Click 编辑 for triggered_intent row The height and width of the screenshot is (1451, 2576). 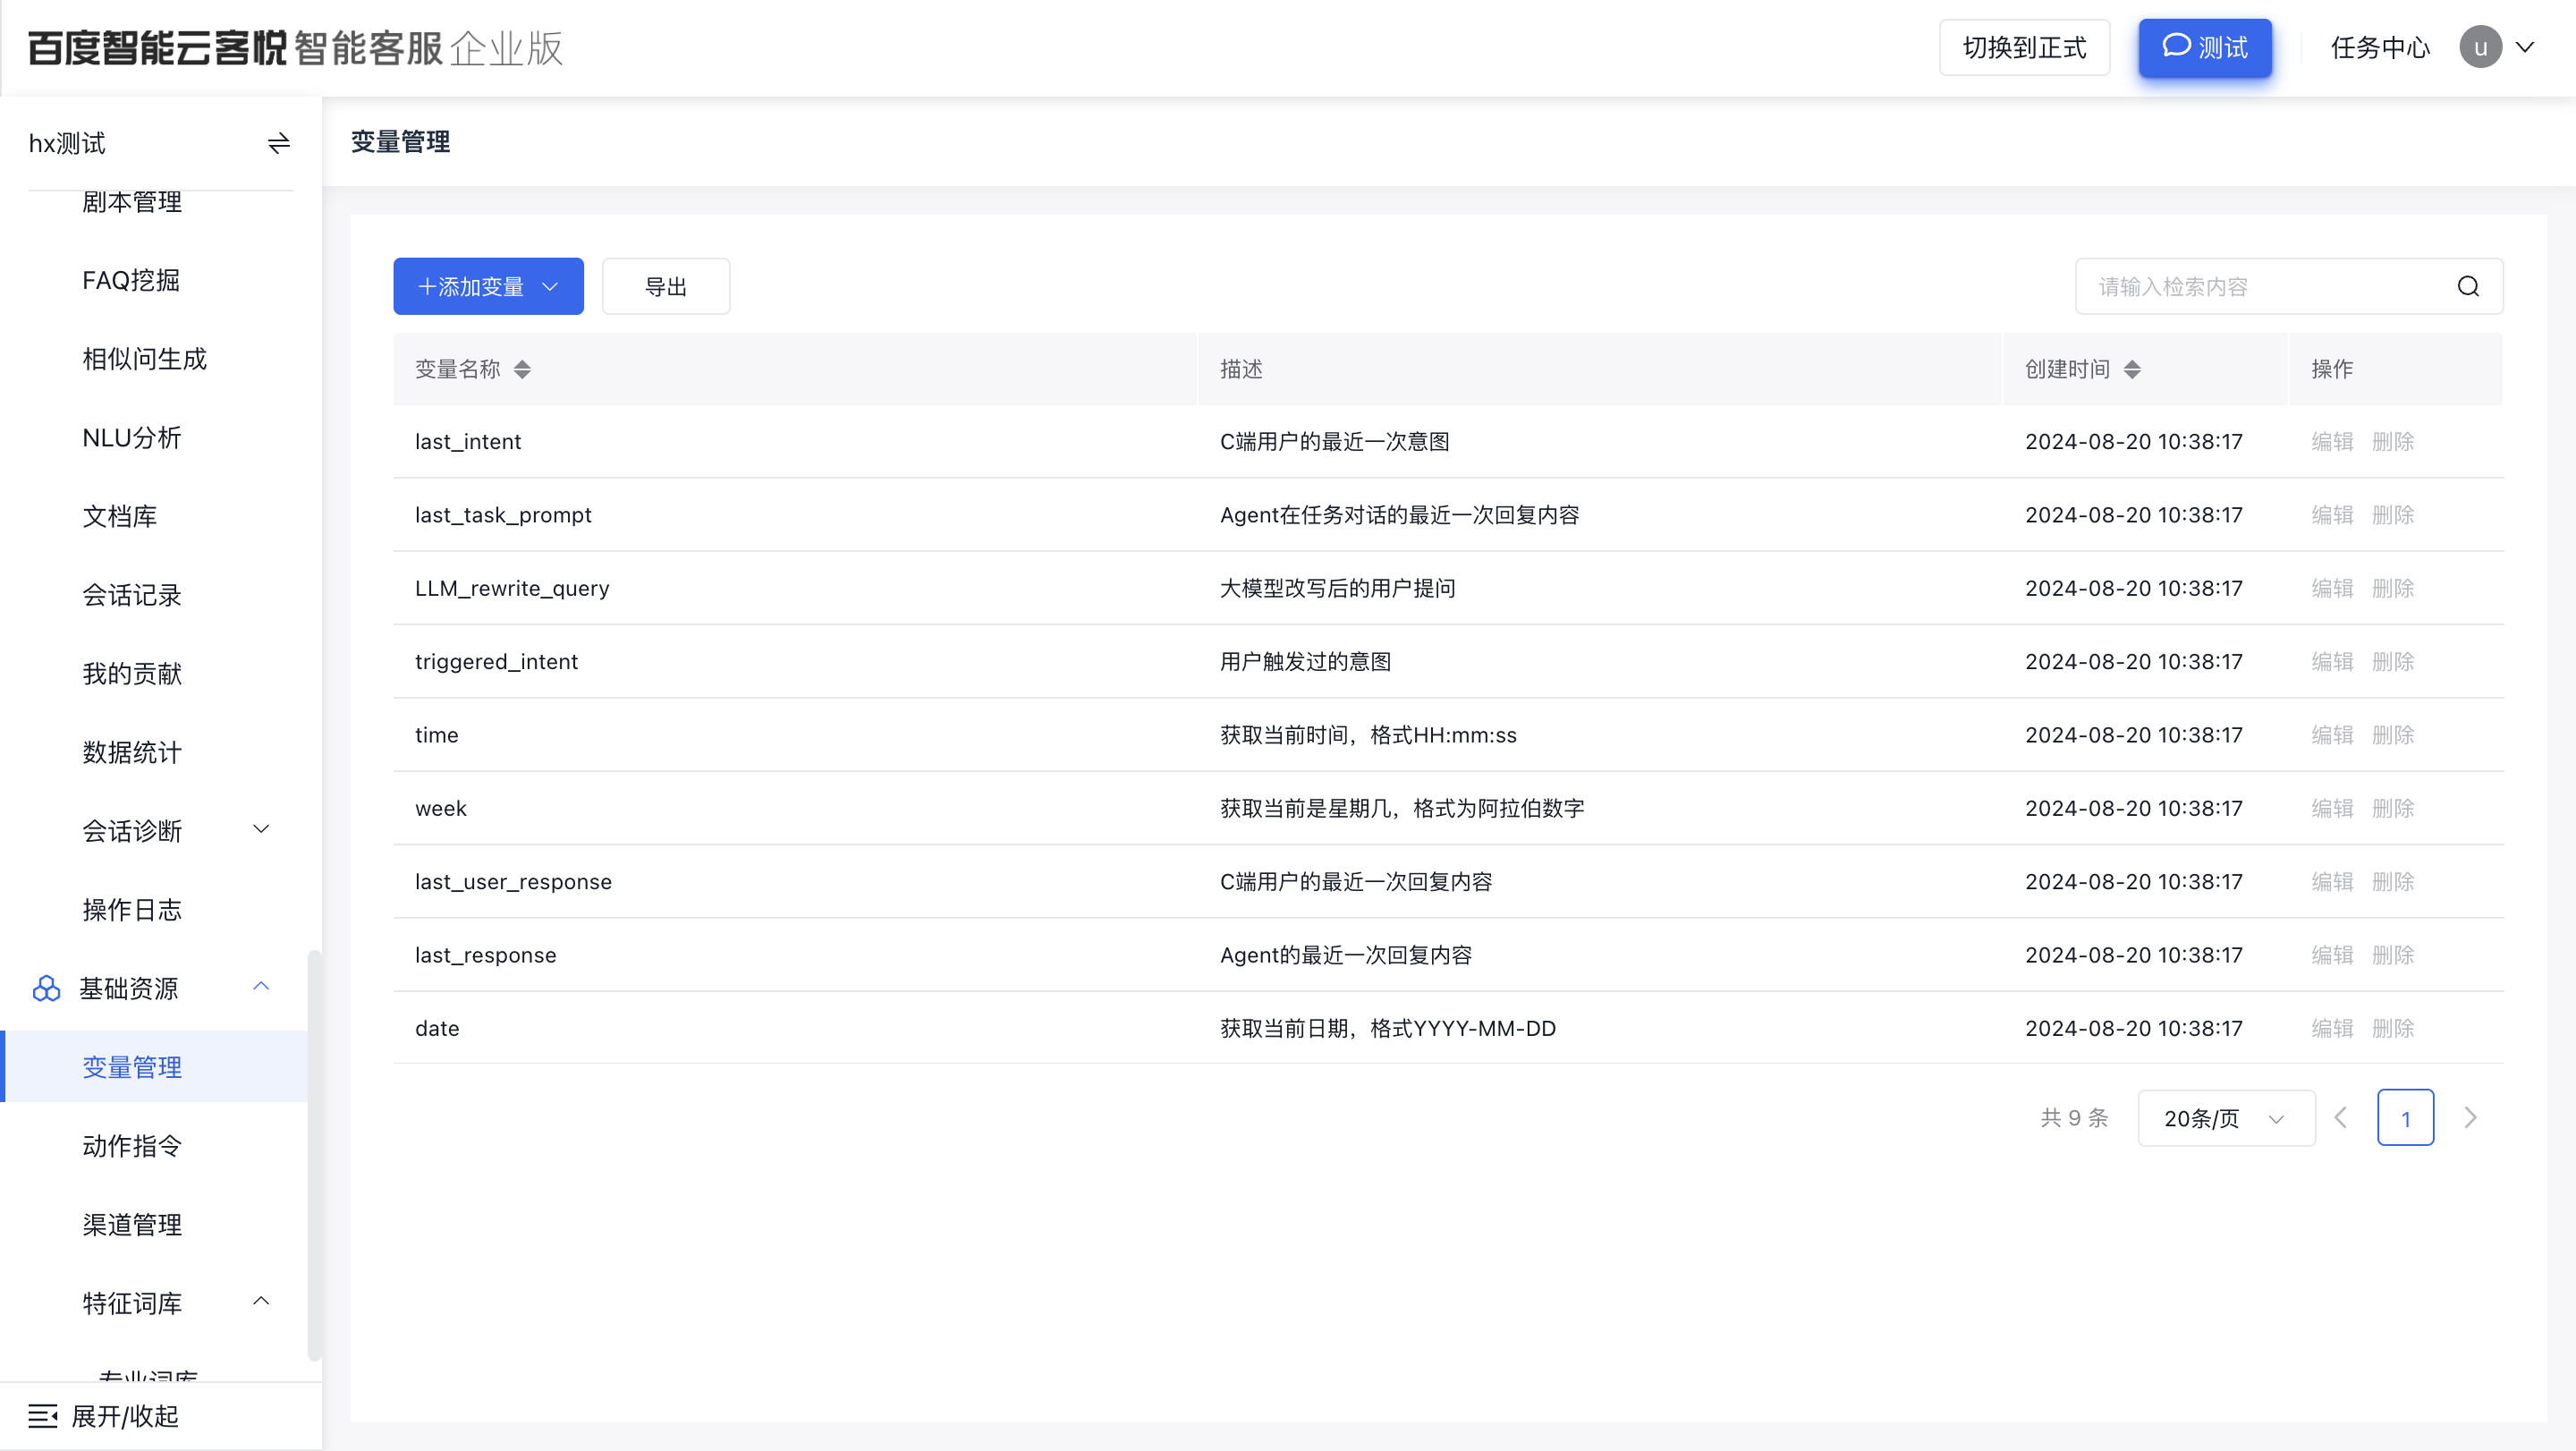tap(2332, 661)
